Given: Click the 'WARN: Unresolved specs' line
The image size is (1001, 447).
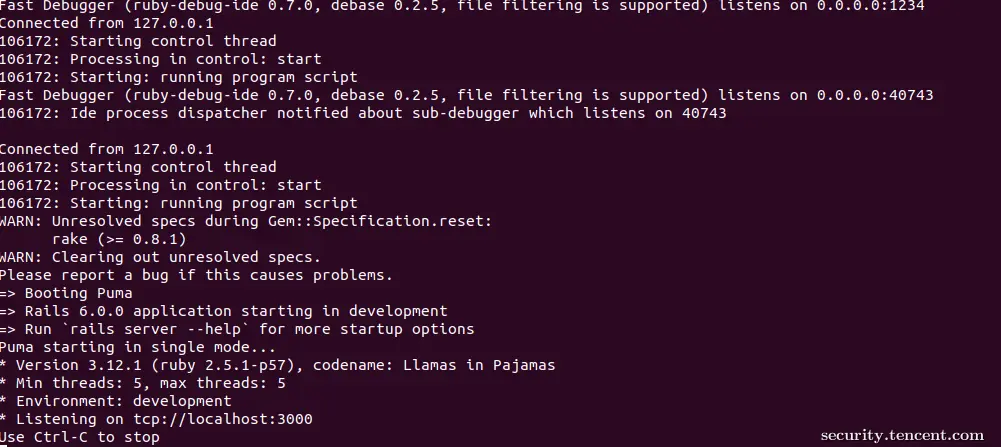Looking at the screenshot, I should coord(246,222).
